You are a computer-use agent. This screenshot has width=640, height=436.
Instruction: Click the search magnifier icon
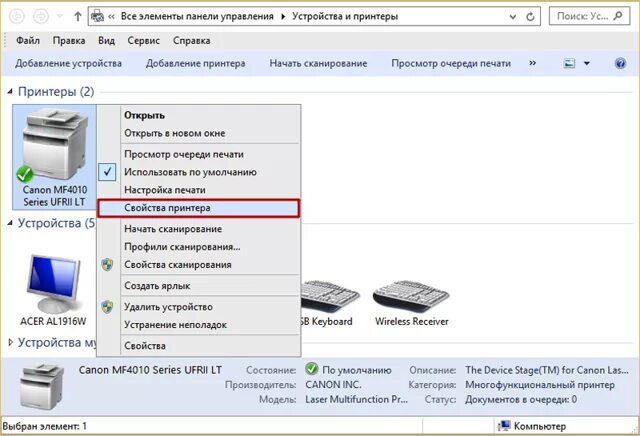(x=618, y=16)
